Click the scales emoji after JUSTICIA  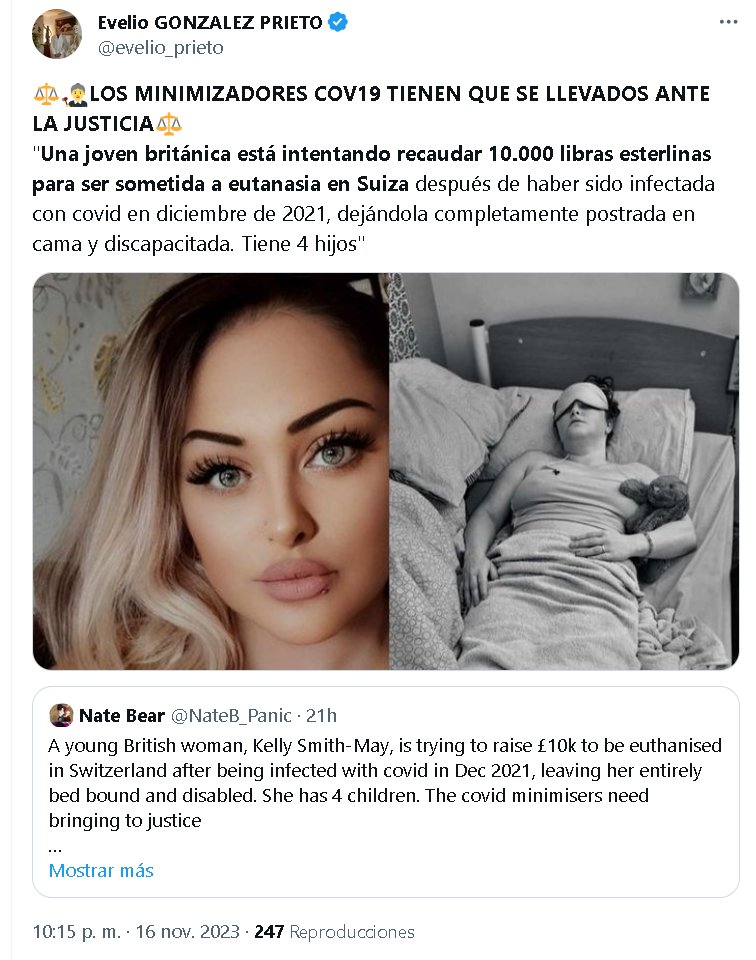(169, 124)
